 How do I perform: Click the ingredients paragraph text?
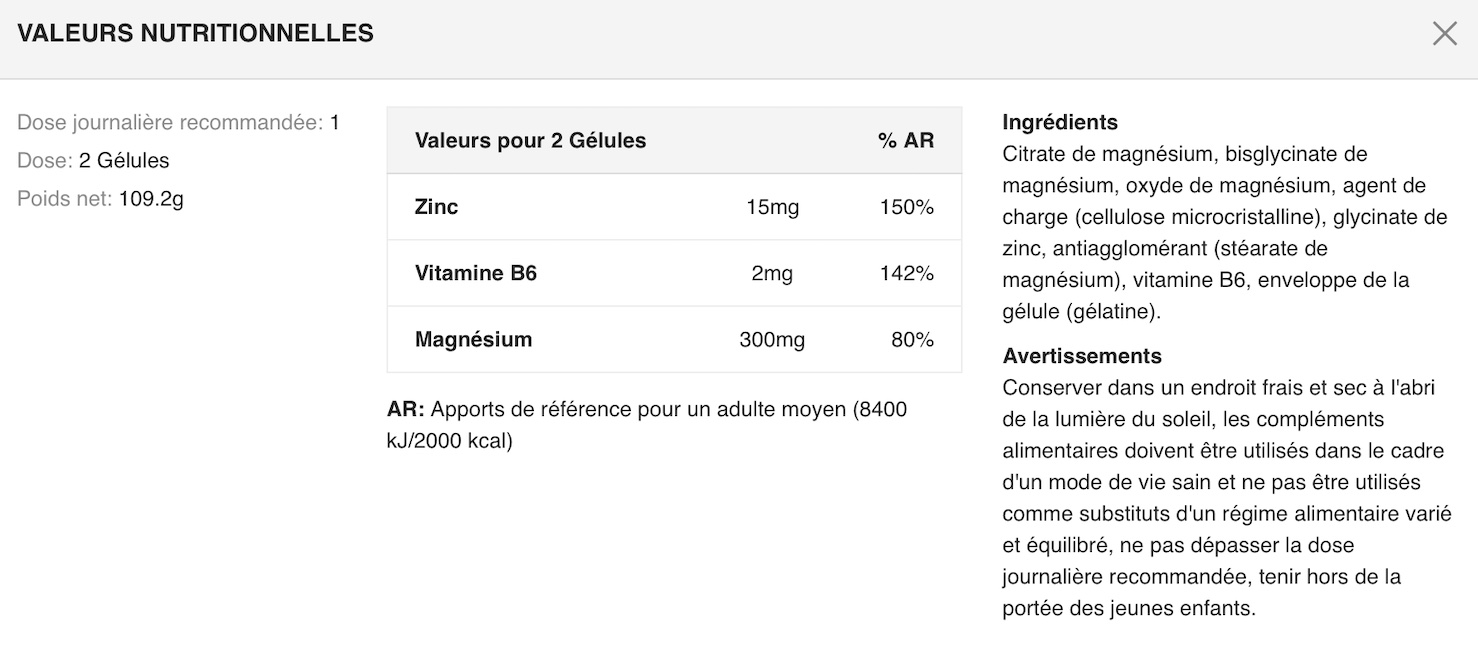1225,232
